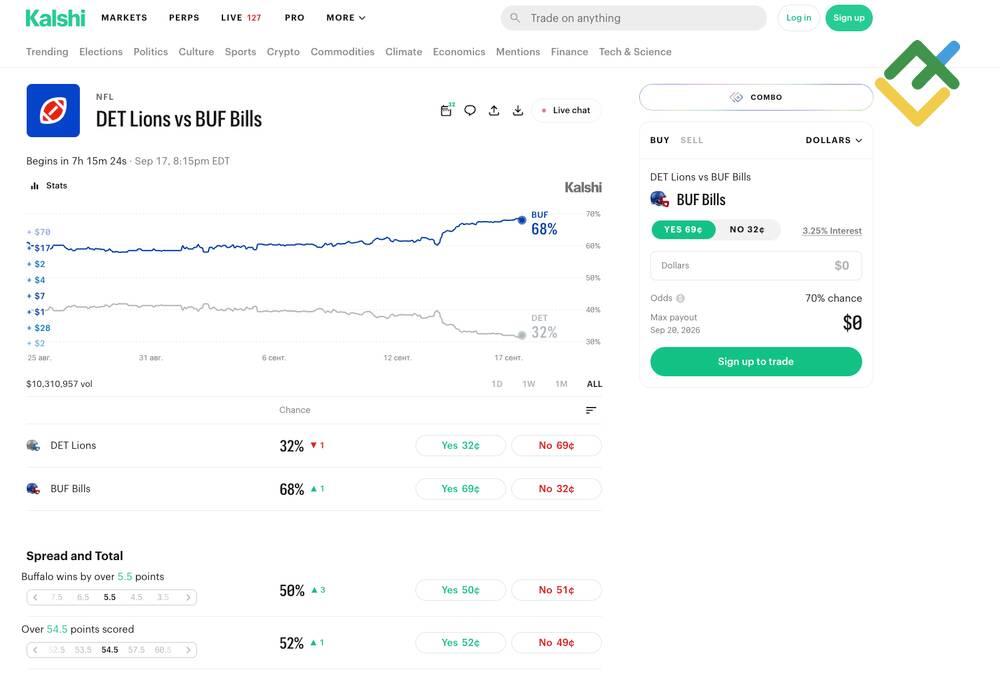Buy No 51¢ on Buffalo spread
This screenshot has width=1000, height=686.
coord(556,590)
